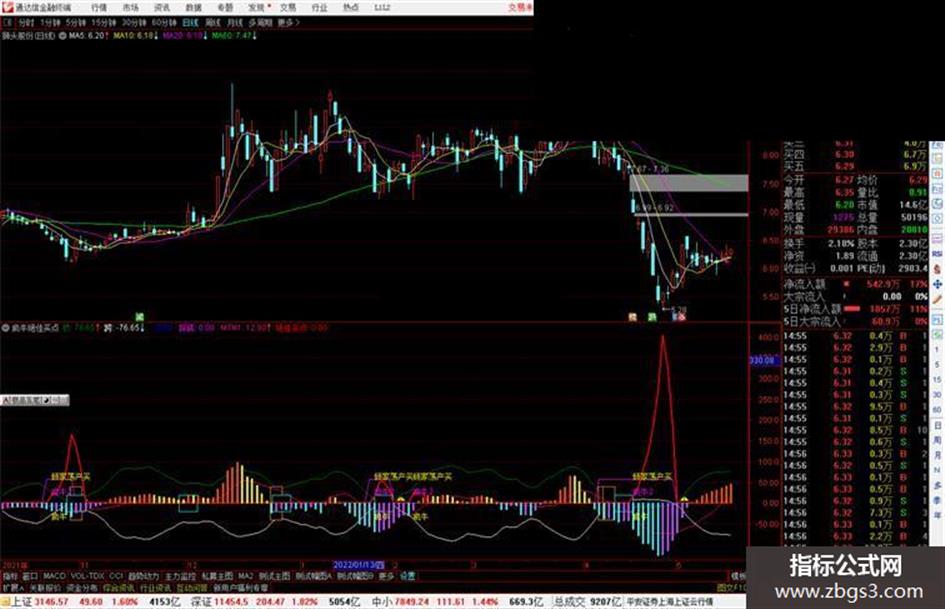Viewport: 945px width, 609px height.
Task: Open the 资金分布 tab
Action: [x=82, y=587]
